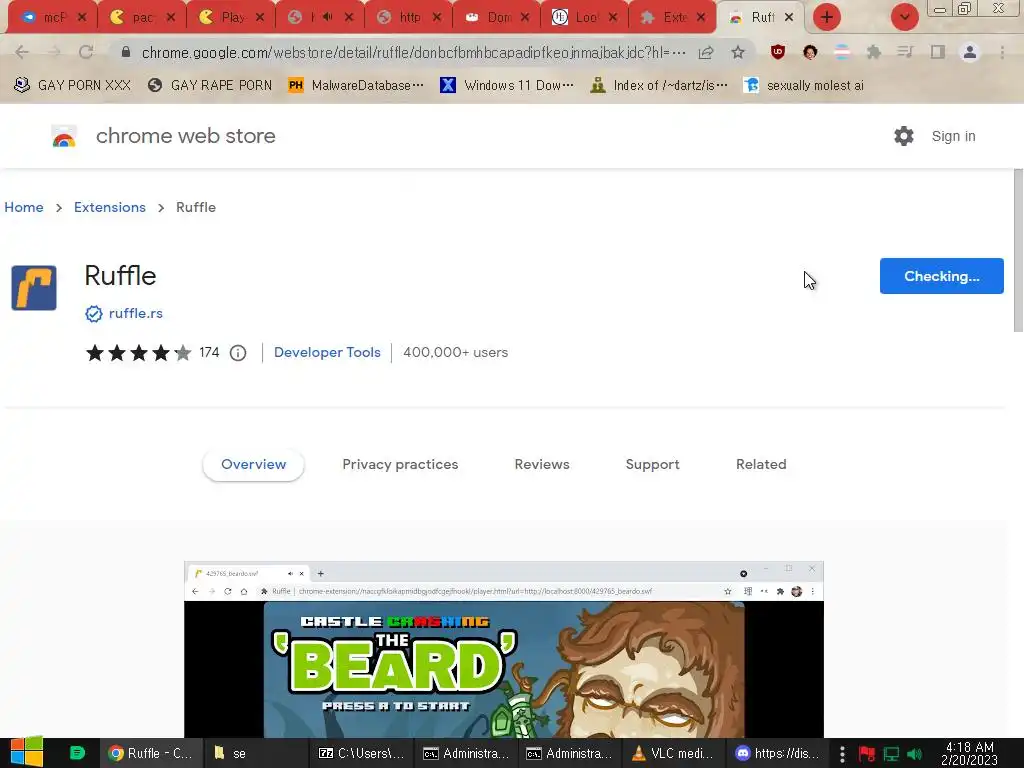Image resolution: width=1024 pixels, height=768 pixels.
Task: Close the mcP tab
Action: [x=82, y=18]
